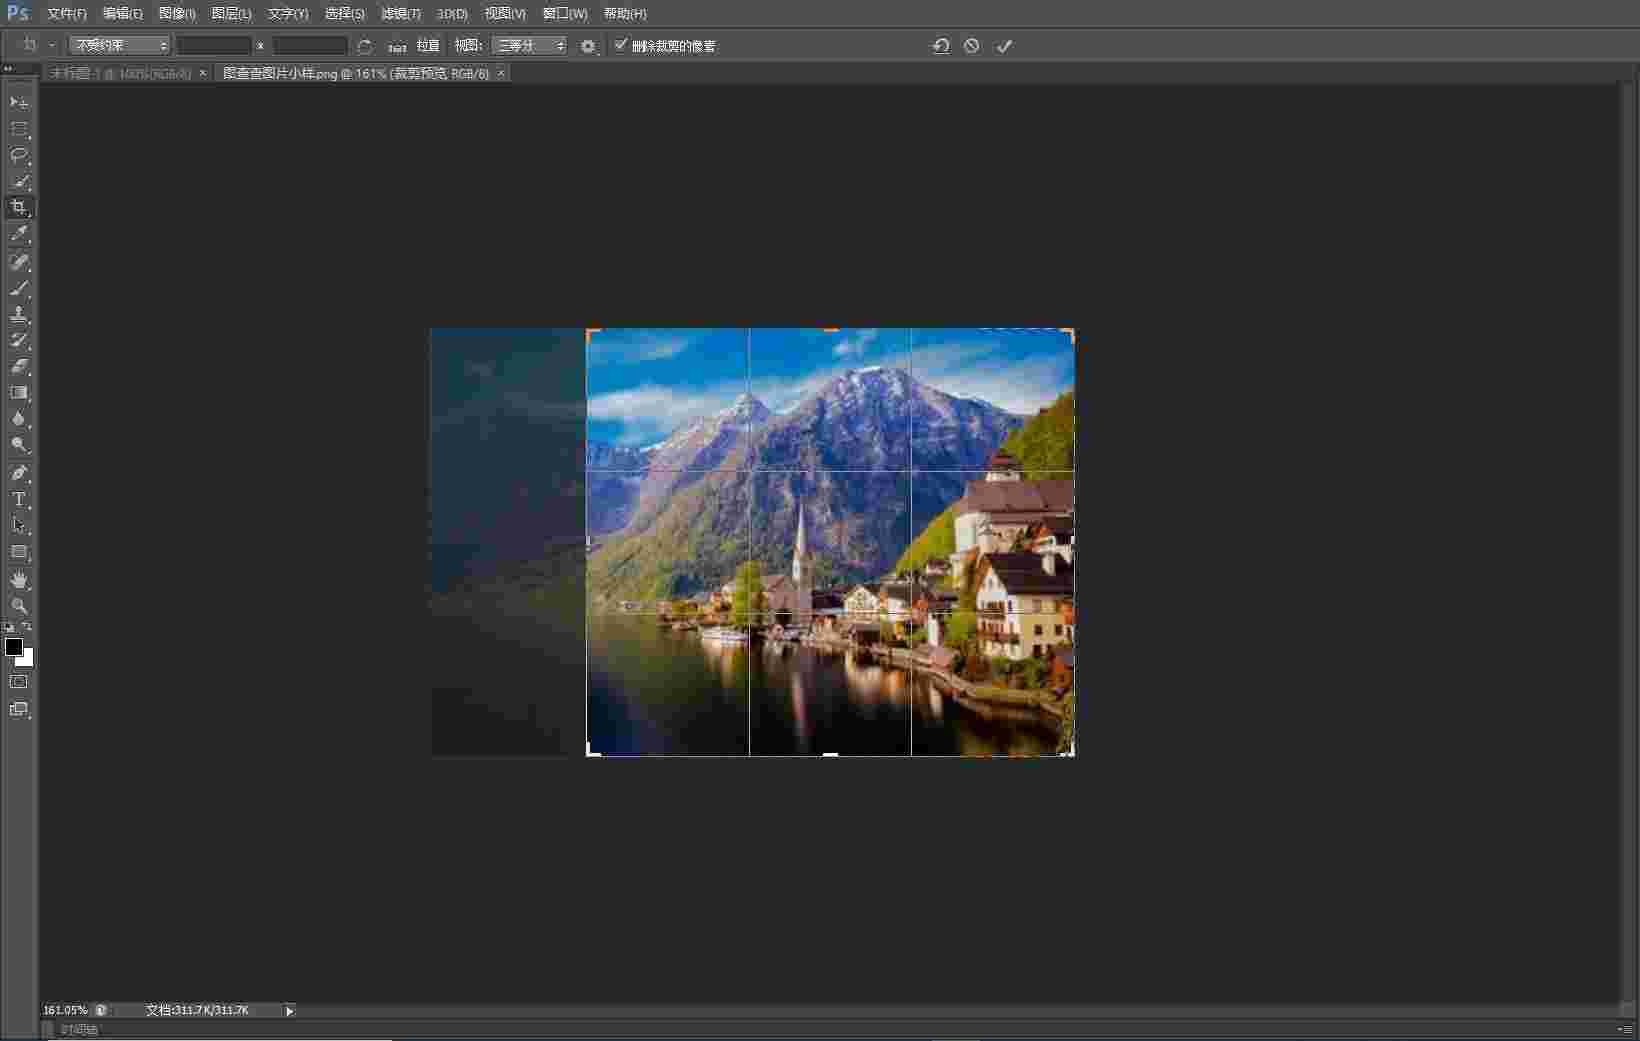Grab the Hand tool
1640x1041 pixels.
19,580
